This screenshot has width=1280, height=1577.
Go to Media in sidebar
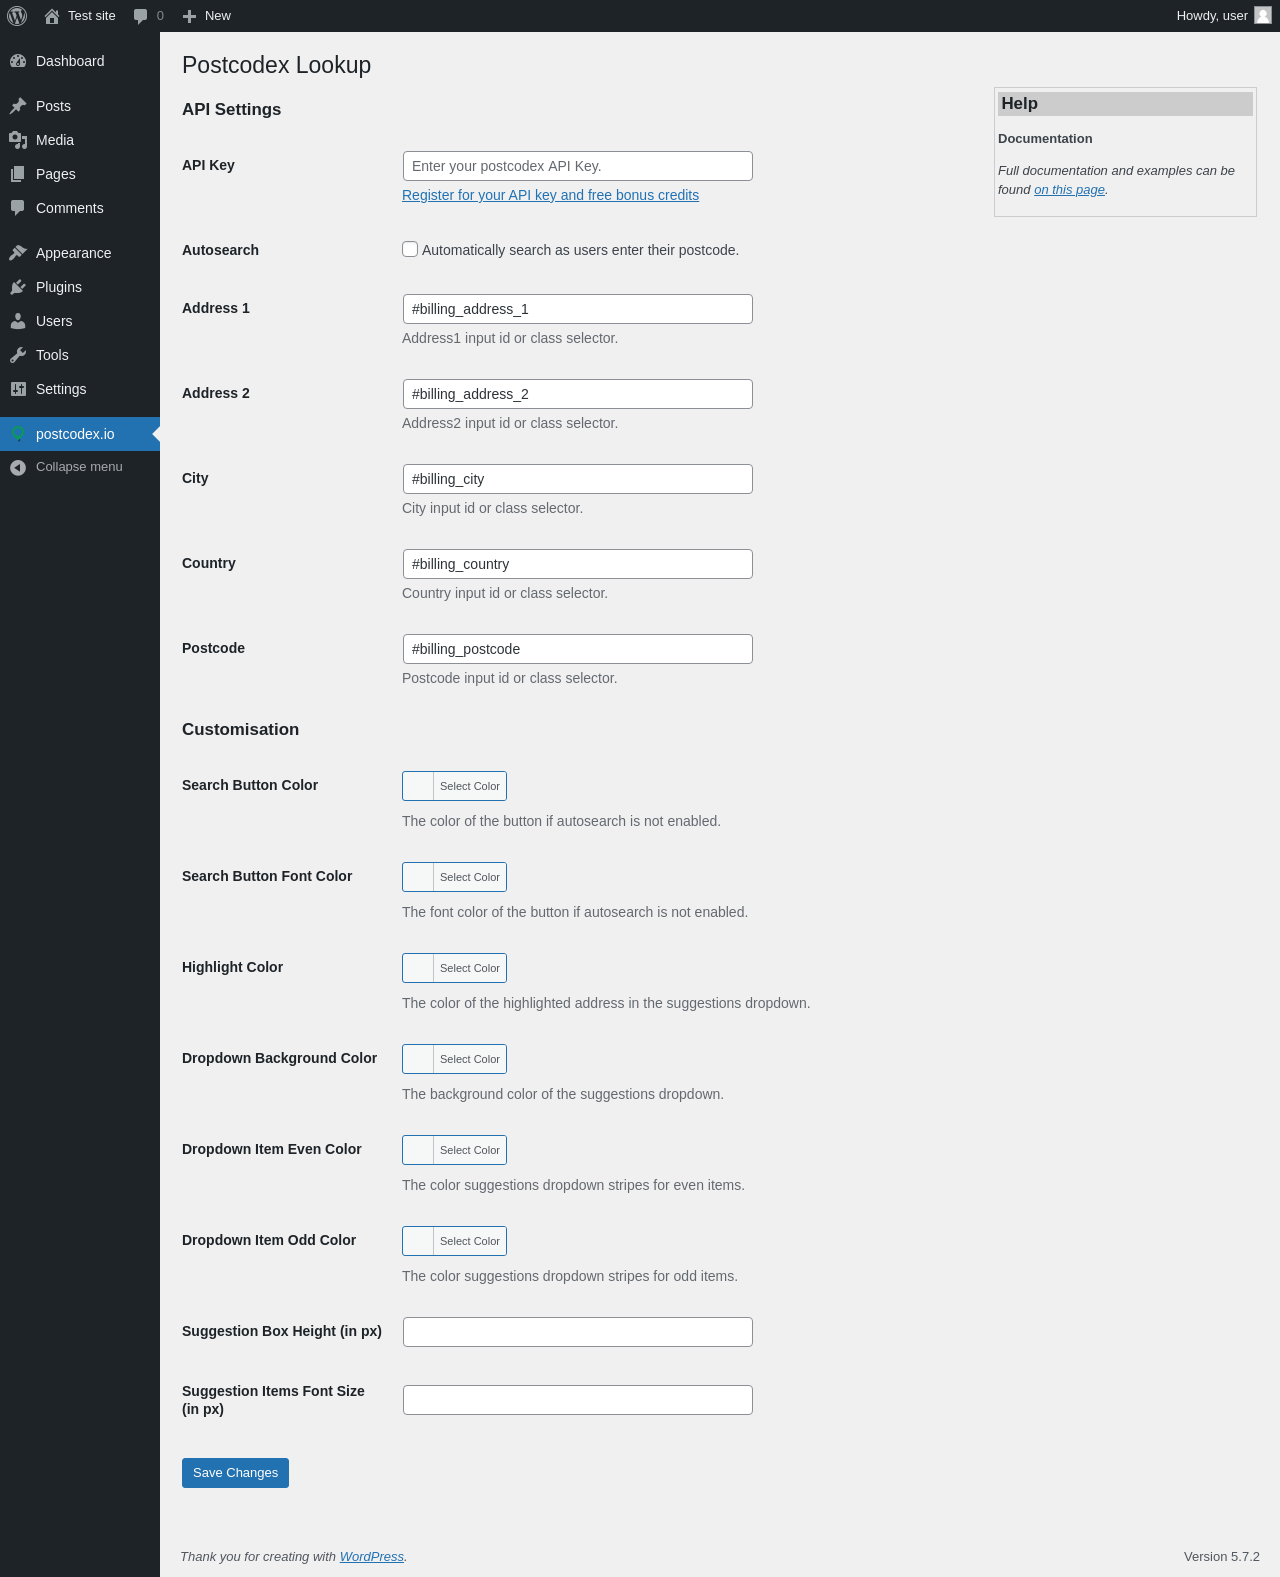pyautogui.click(x=80, y=140)
